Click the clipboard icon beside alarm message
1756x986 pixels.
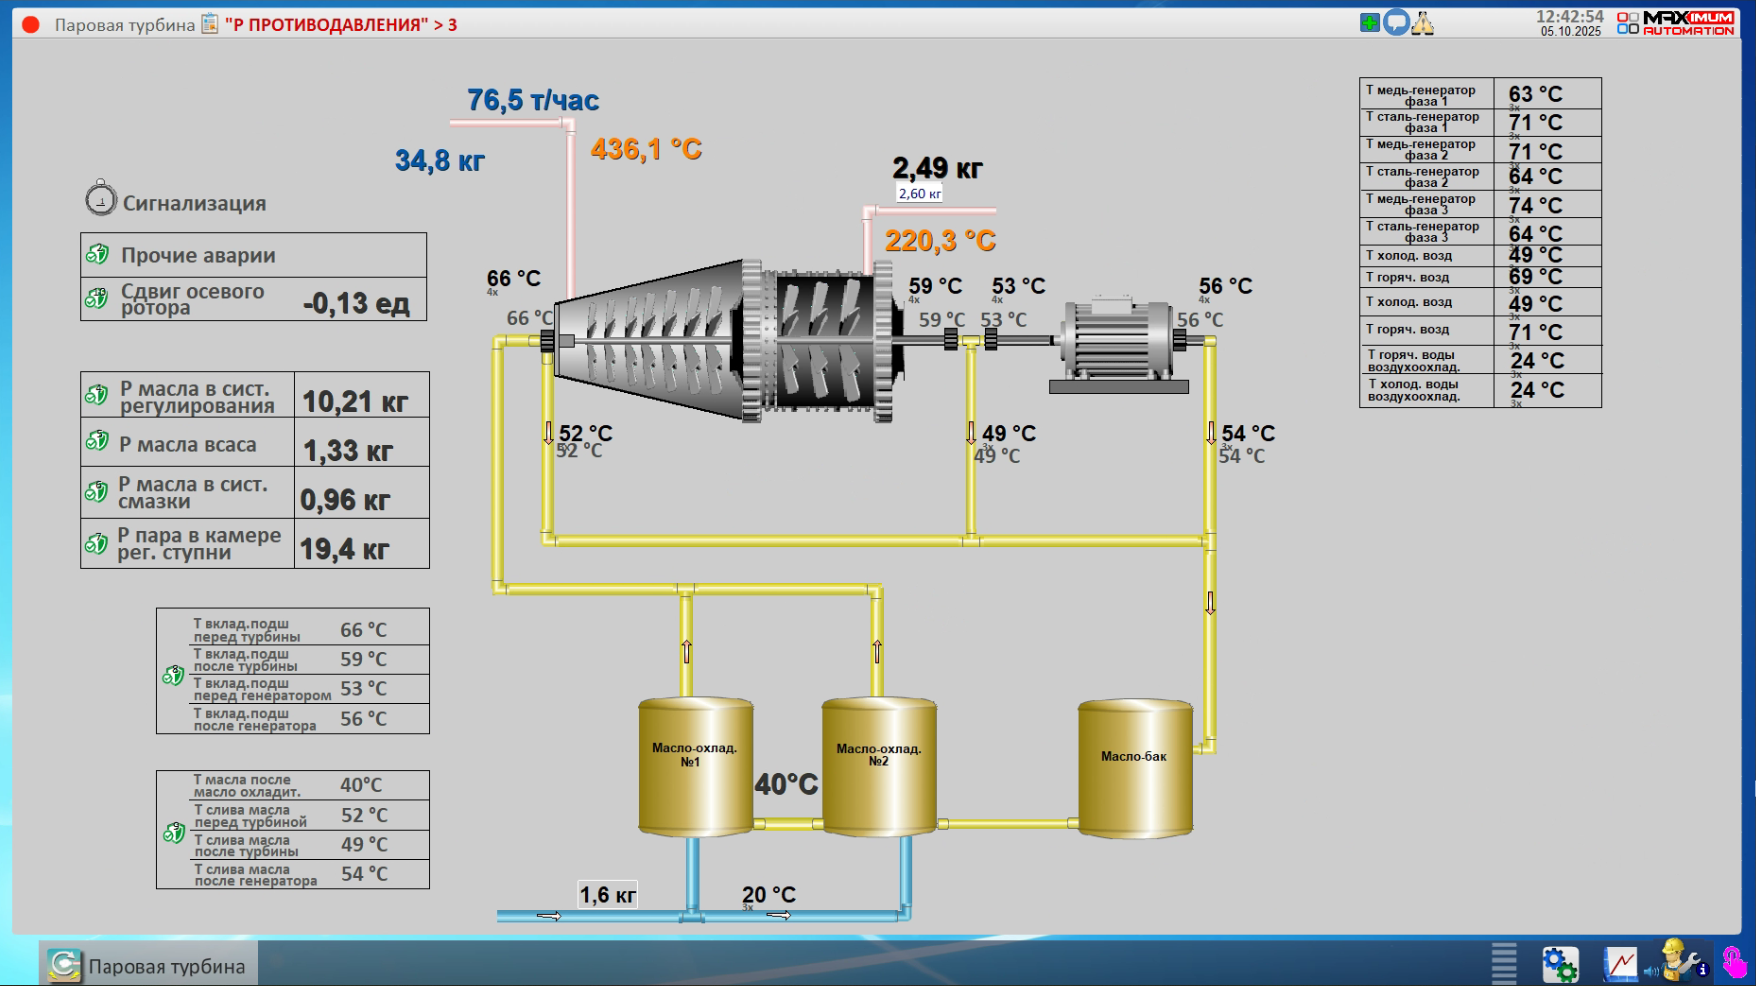click(210, 24)
